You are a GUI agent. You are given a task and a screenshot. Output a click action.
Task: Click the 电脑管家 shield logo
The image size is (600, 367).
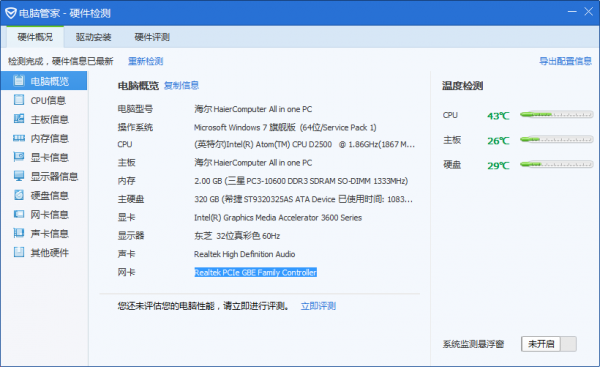(x=11, y=13)
